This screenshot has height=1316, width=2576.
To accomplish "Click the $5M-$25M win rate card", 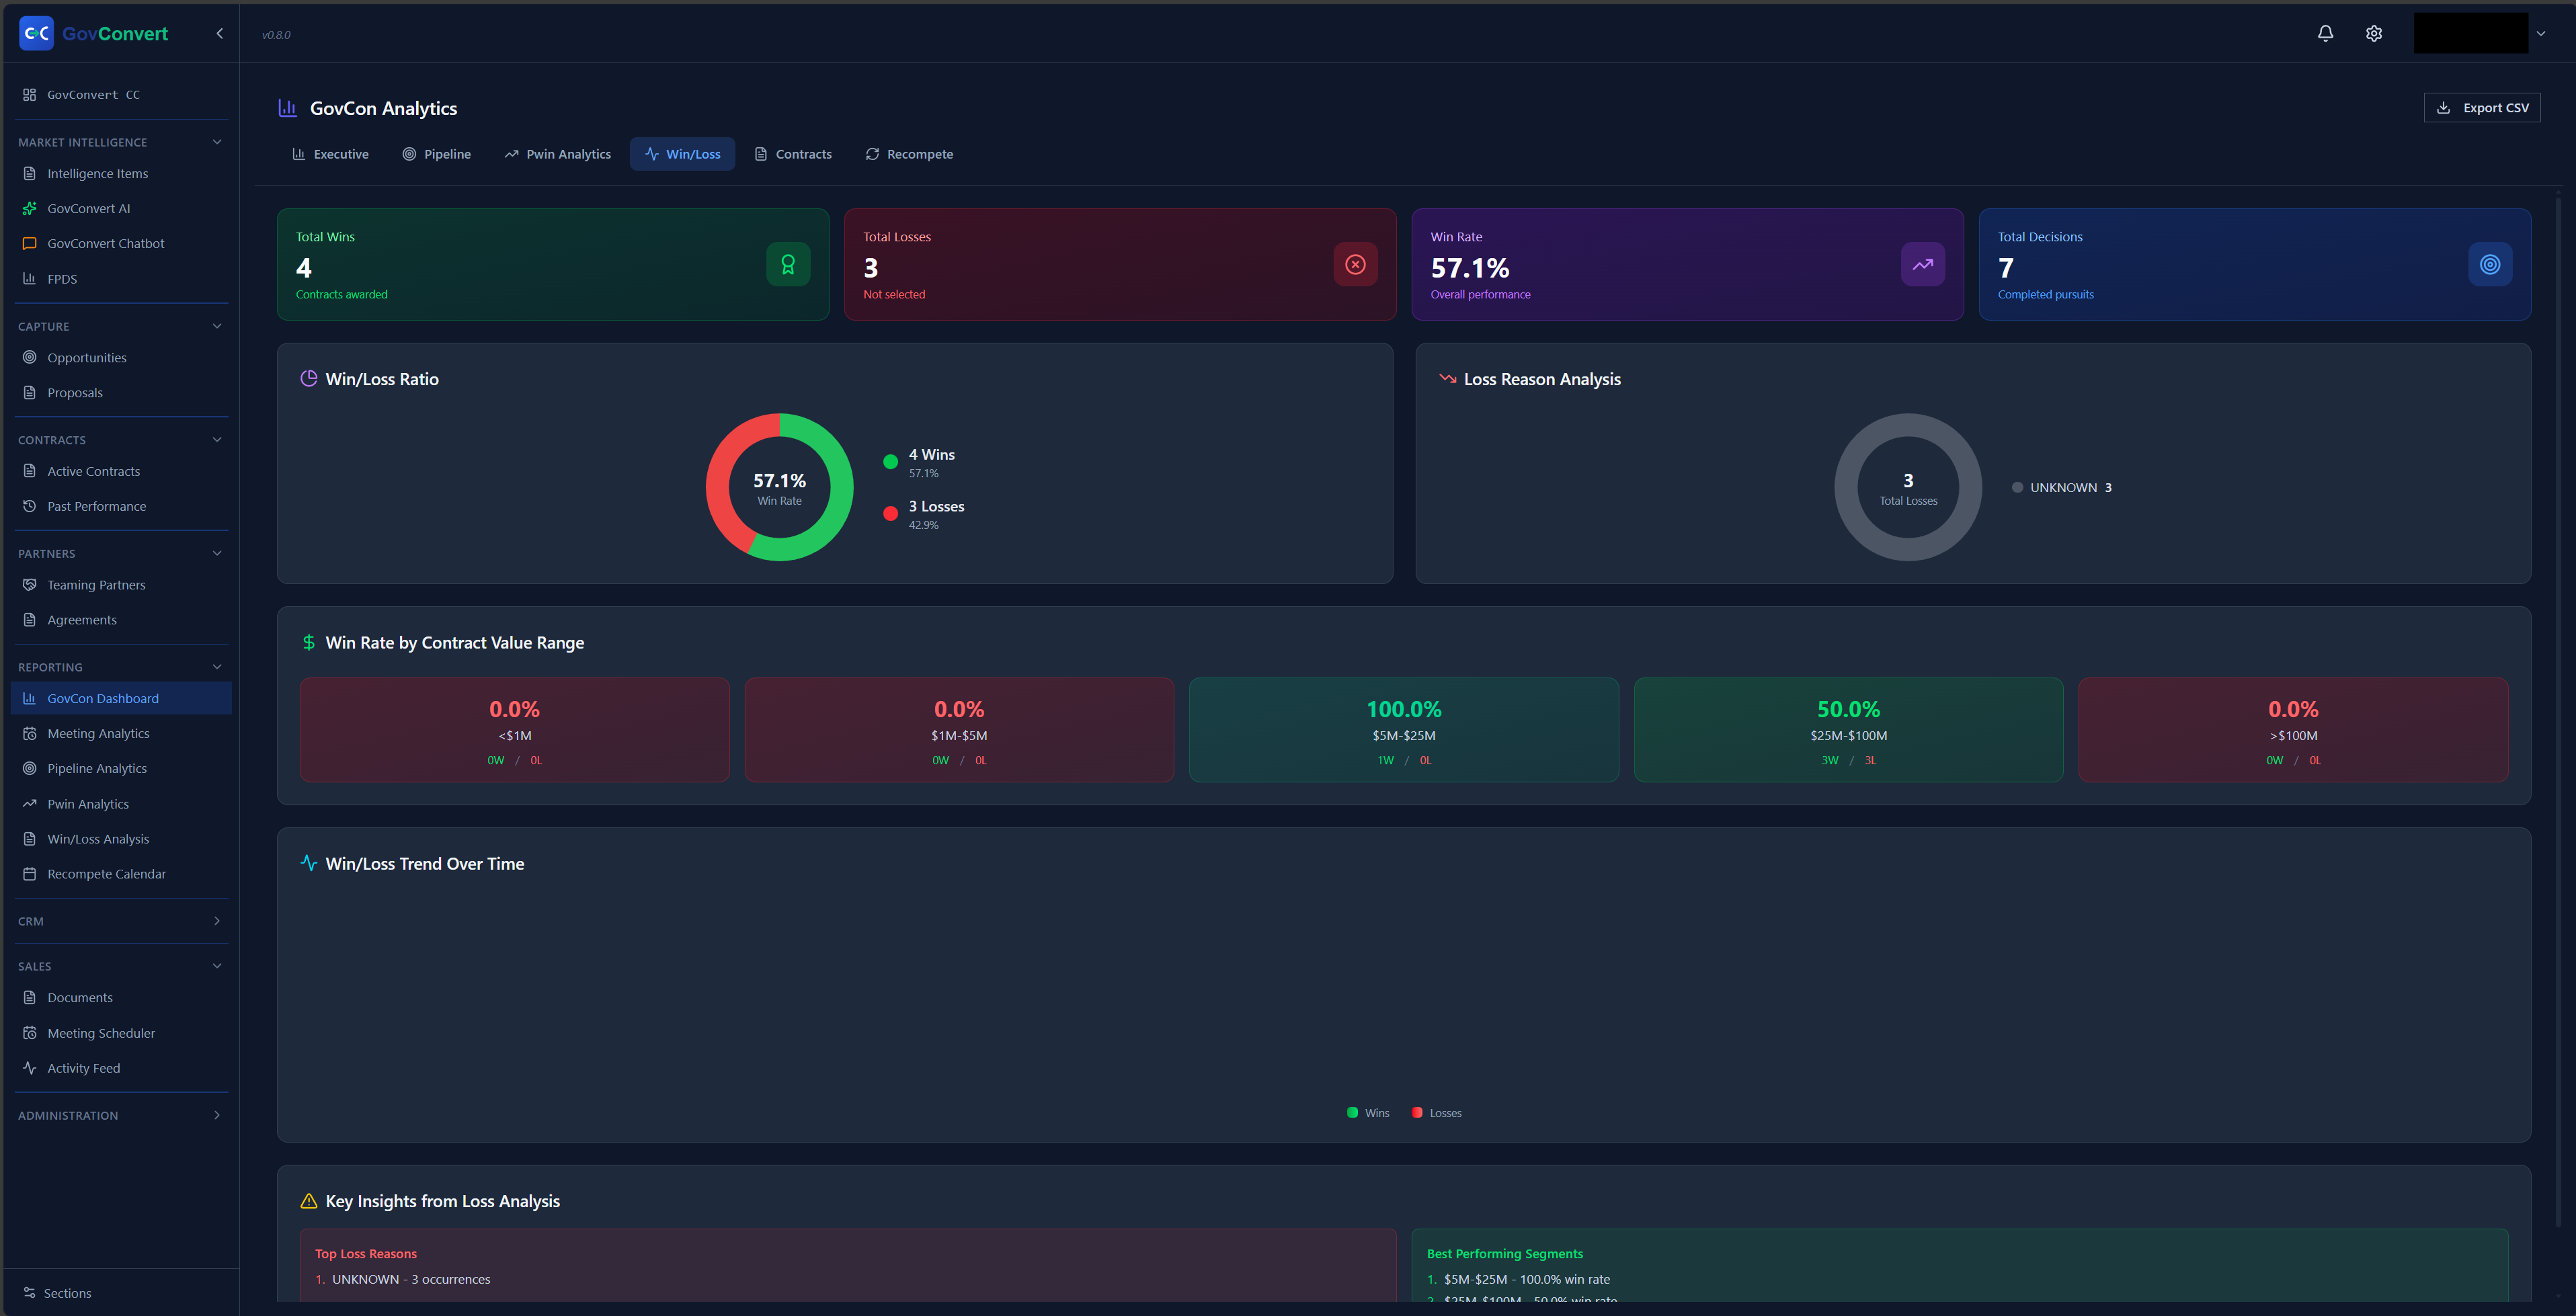I will (1403, 730).
